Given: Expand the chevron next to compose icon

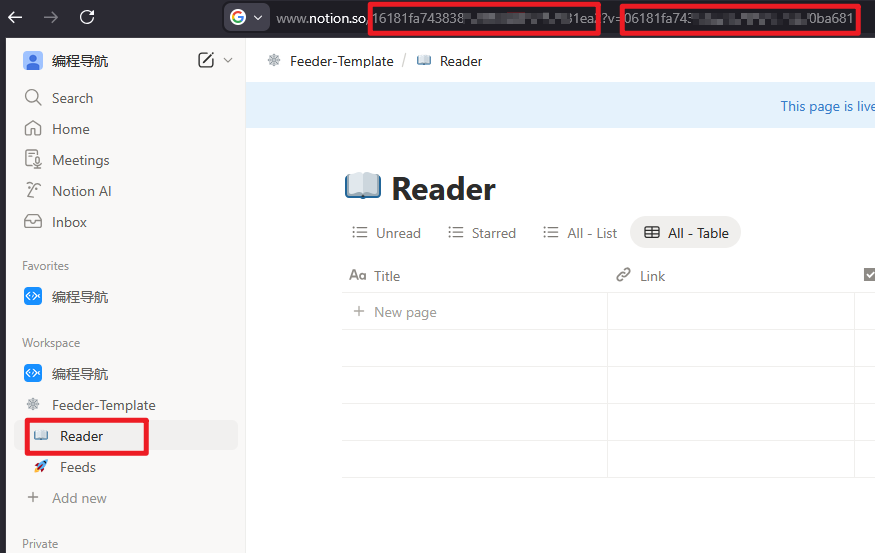Looking at the screenshot, I should tap(228, 60).
